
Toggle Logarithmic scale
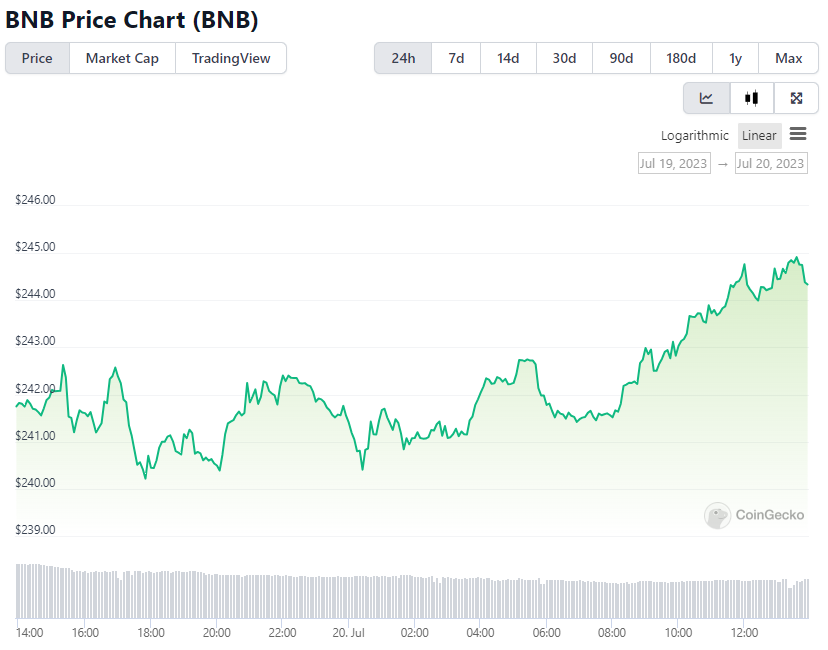pos(694,136)
